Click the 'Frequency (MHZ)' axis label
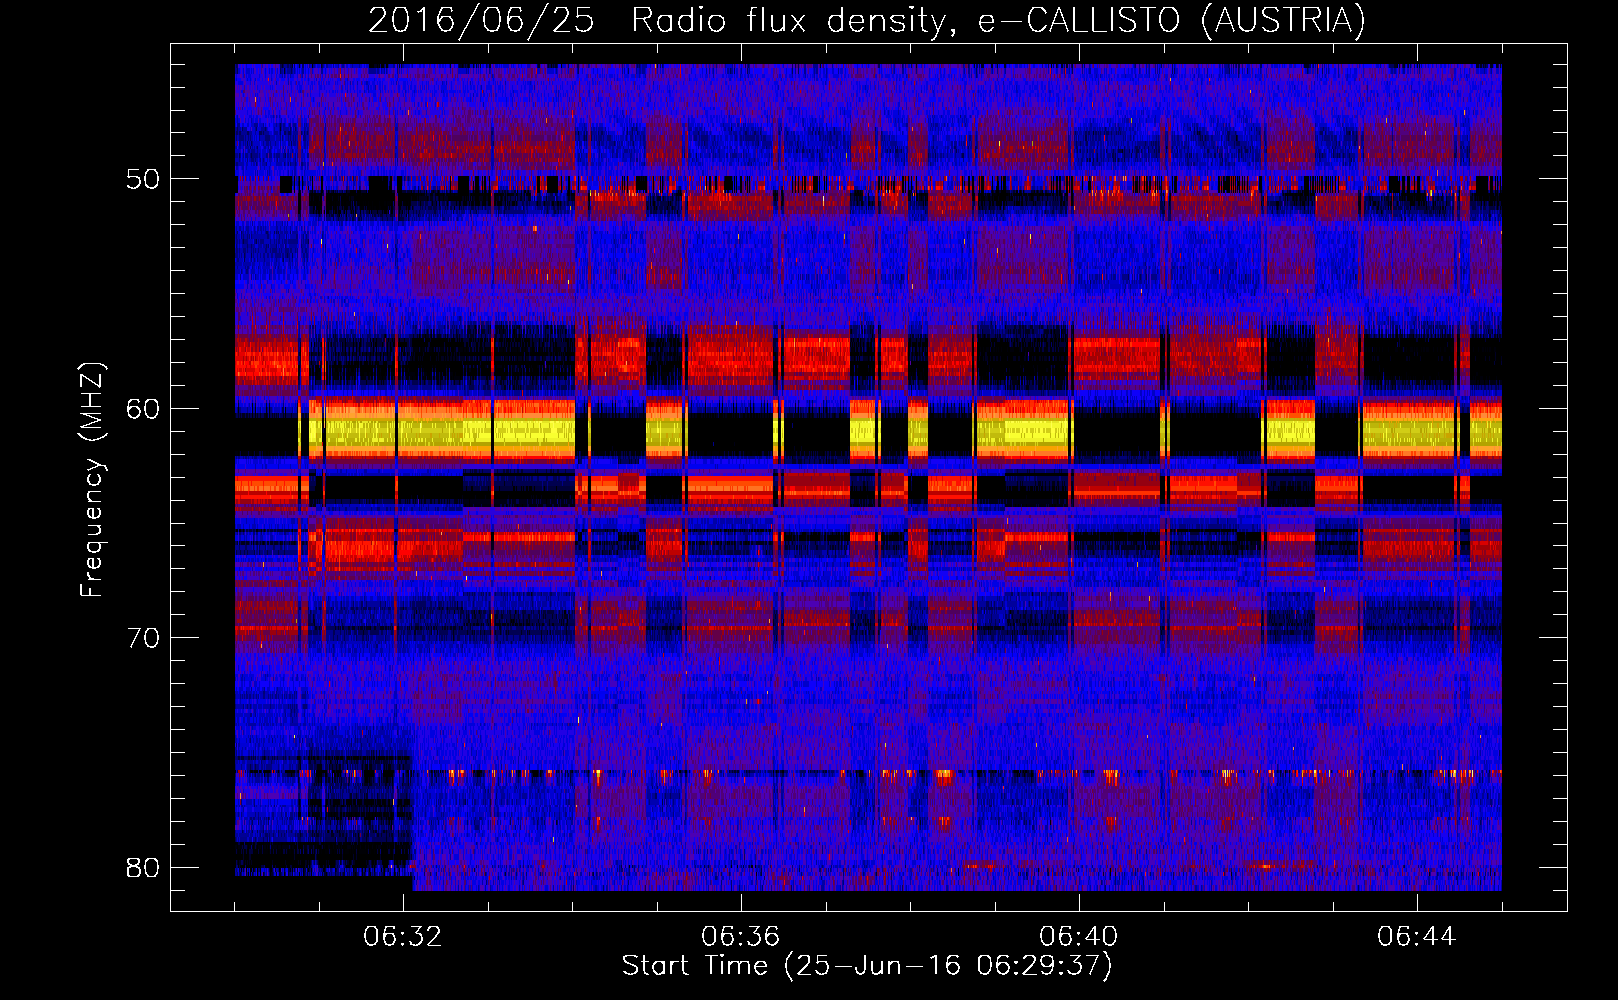 click(92, 480)
